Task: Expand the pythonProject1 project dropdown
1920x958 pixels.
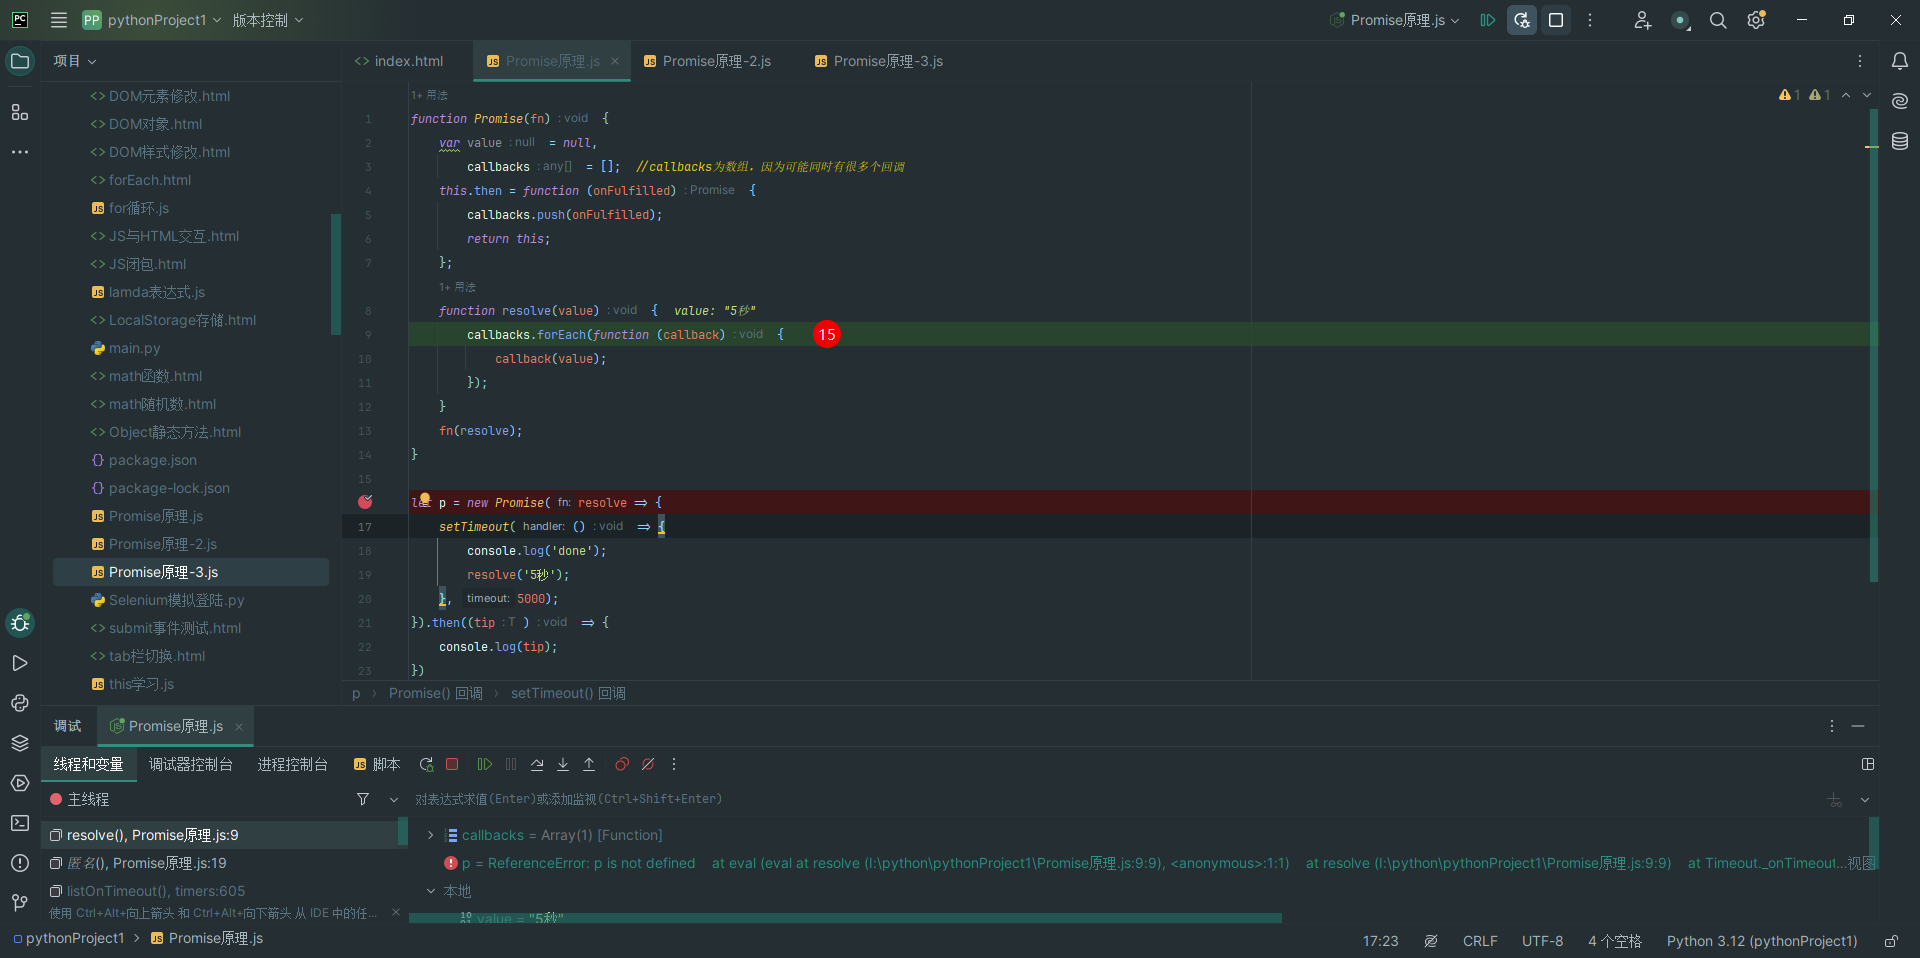Action: [152, 20]
